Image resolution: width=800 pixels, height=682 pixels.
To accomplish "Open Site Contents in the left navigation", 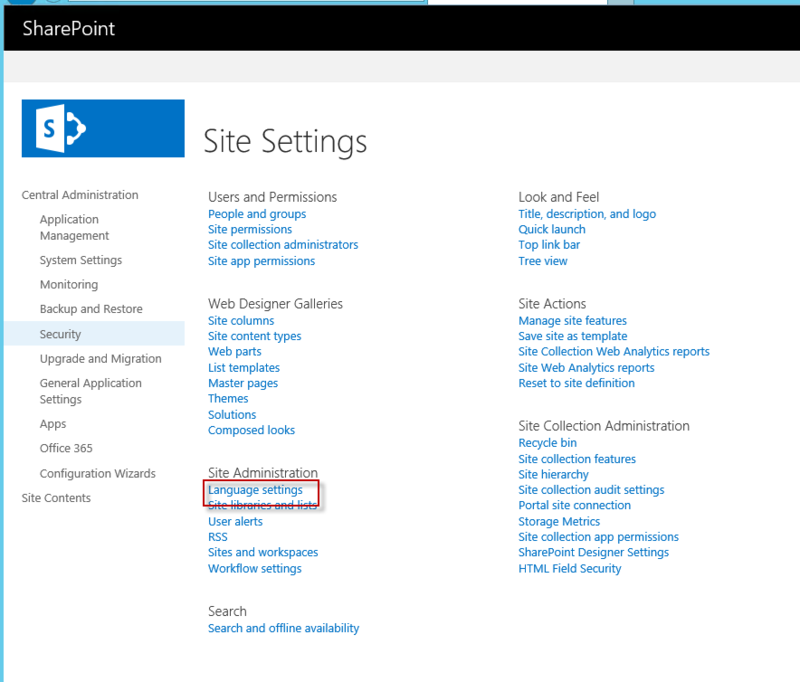I will (56, 498).
